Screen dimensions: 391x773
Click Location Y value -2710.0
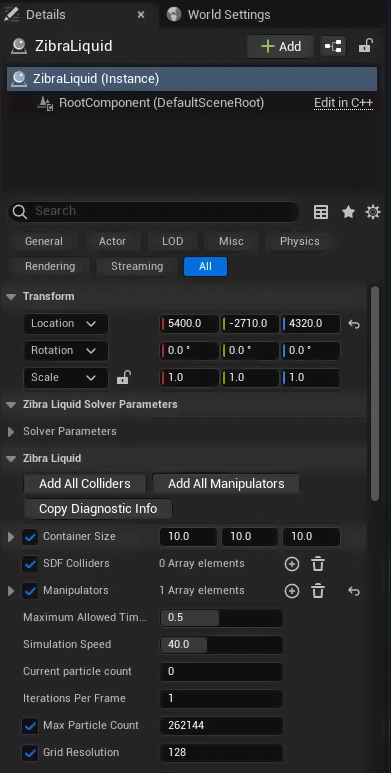coord(250,324)
